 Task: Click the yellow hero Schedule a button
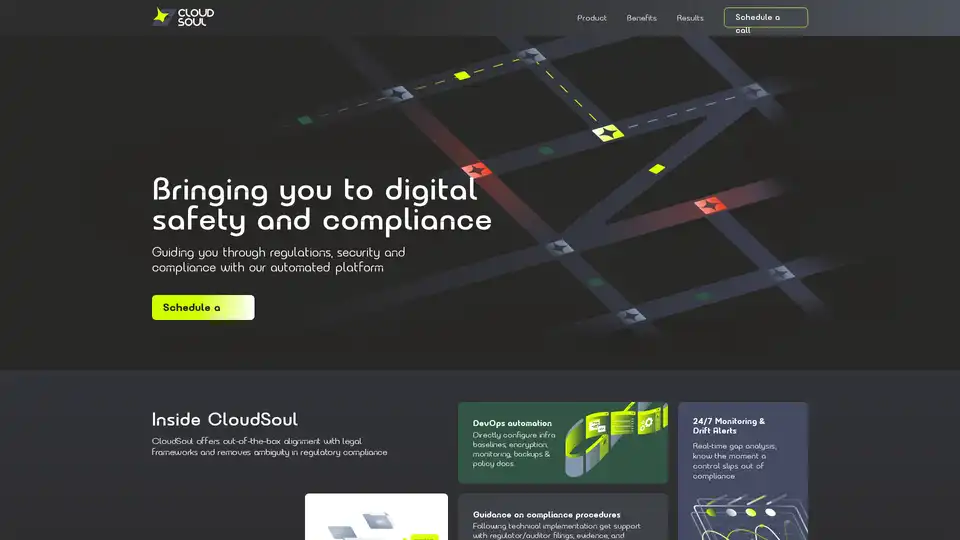pyautogui.click(x=203, y=308)
